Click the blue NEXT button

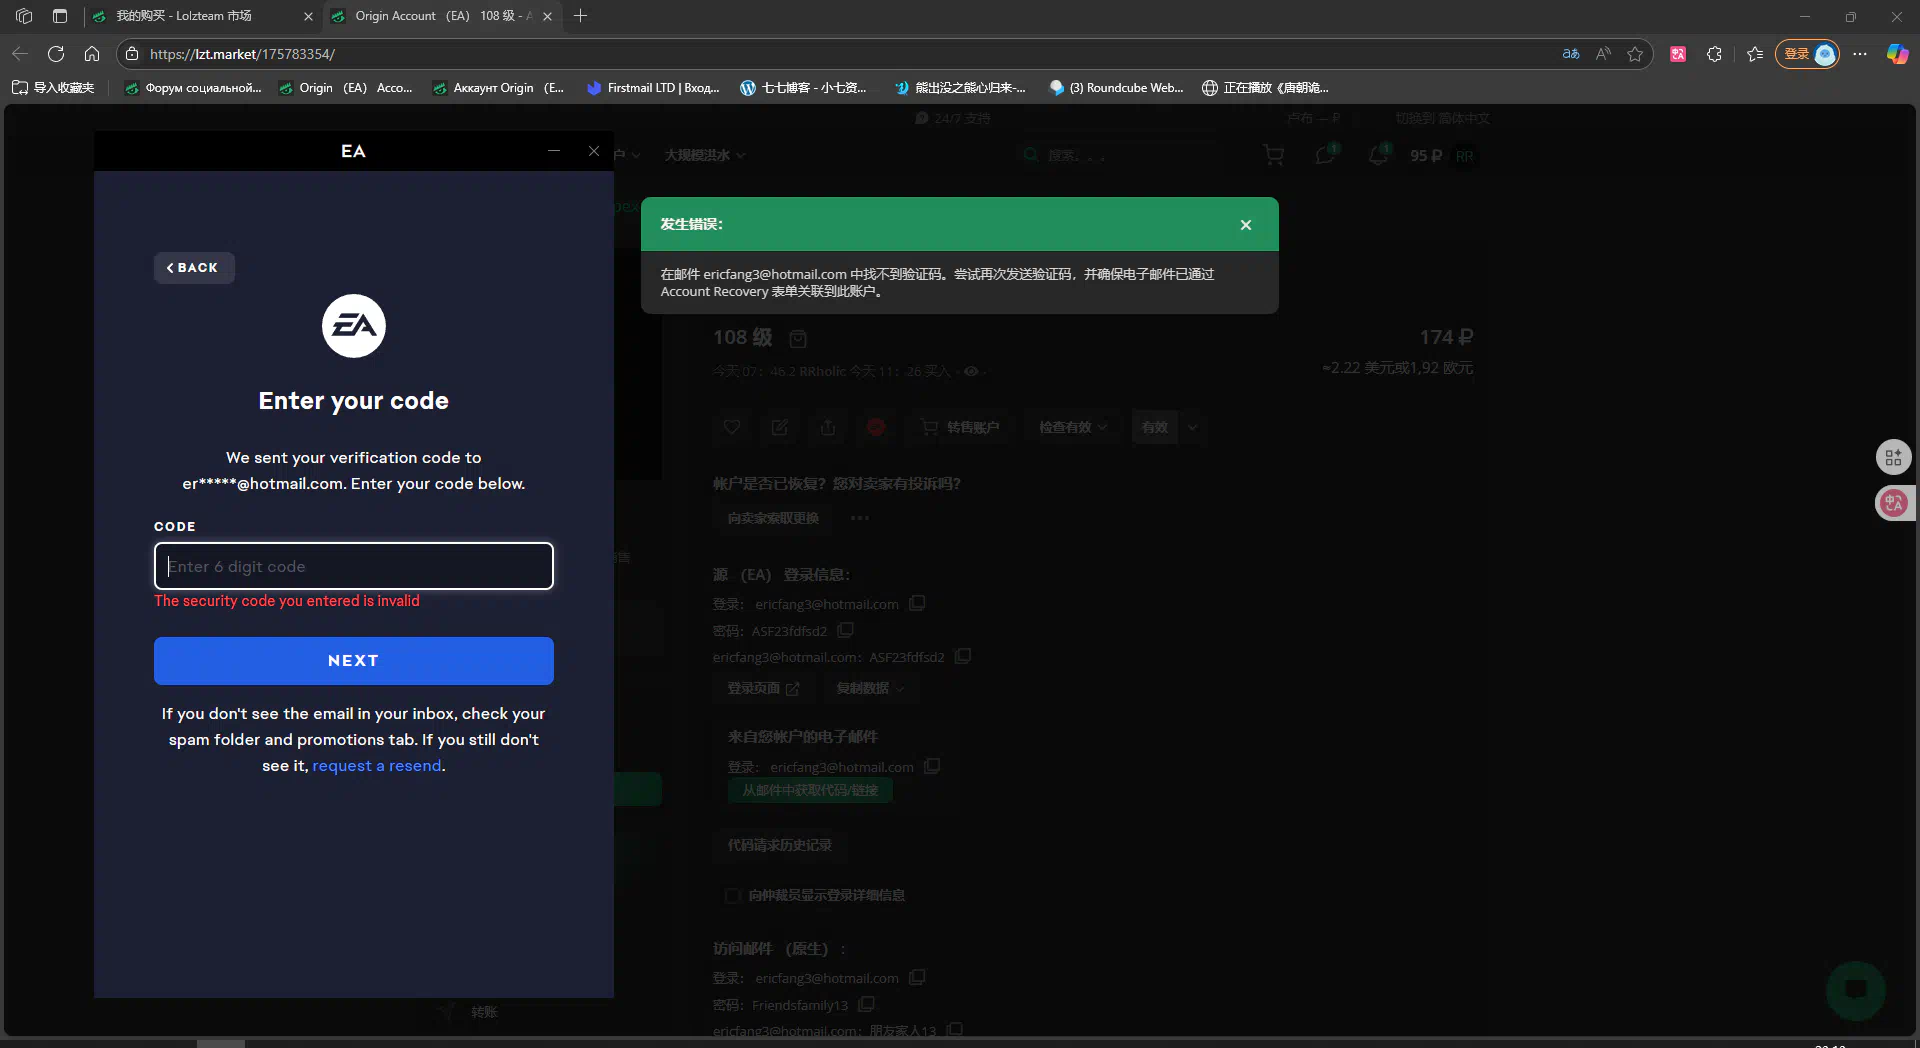(353, 661)
